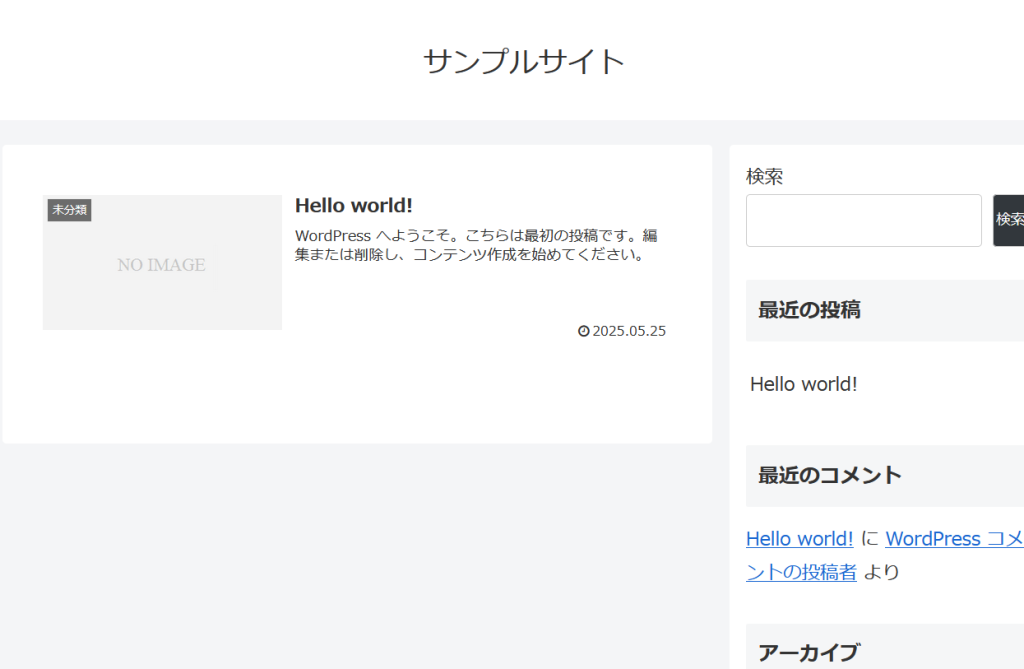Click the より text after commenter link
Image resolution: width=1024 pixels, height=669 pixels.
[882, 572]
